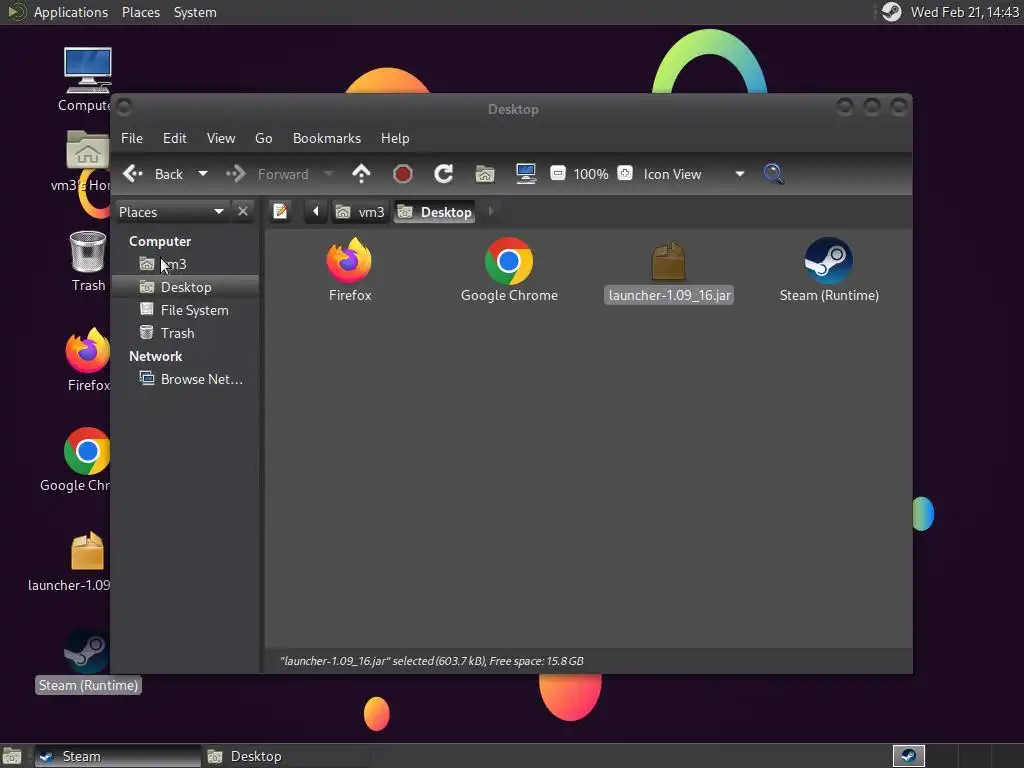Open the window menu button in title bar
Viewport: 1024px width, 768px height.
(124, 106)
